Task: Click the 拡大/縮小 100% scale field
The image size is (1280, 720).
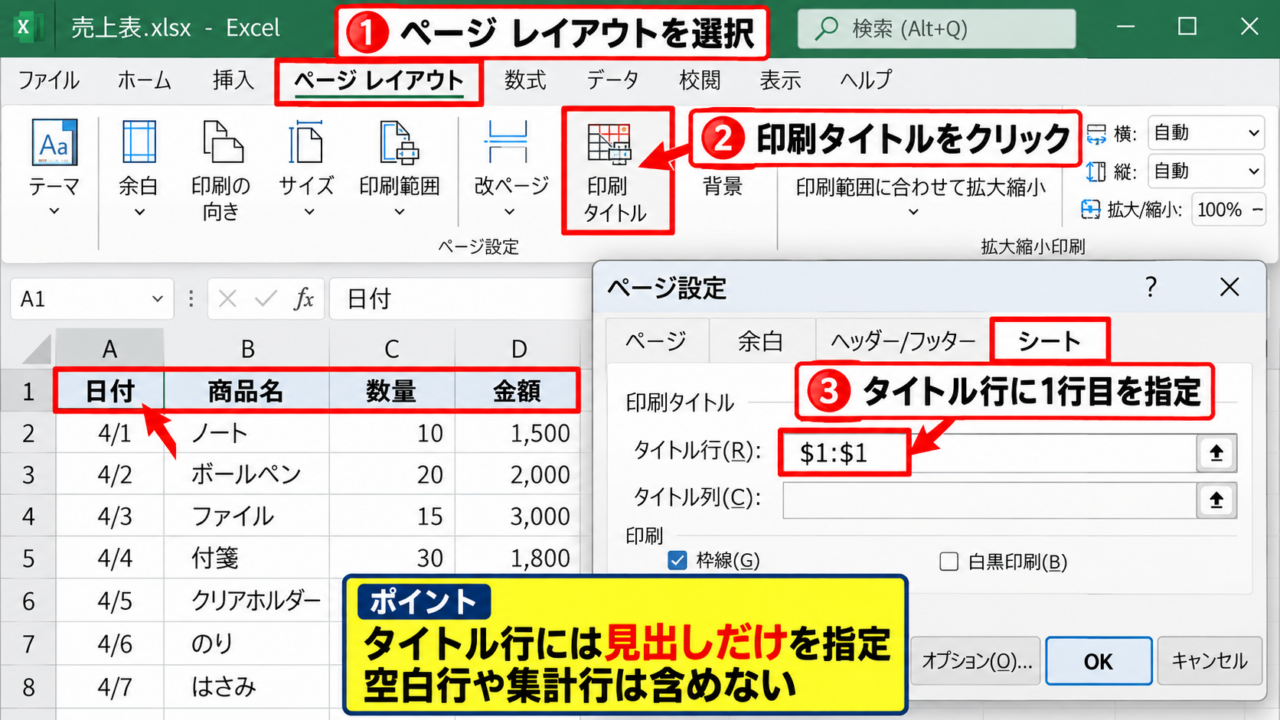Action: click(1228, 210)
